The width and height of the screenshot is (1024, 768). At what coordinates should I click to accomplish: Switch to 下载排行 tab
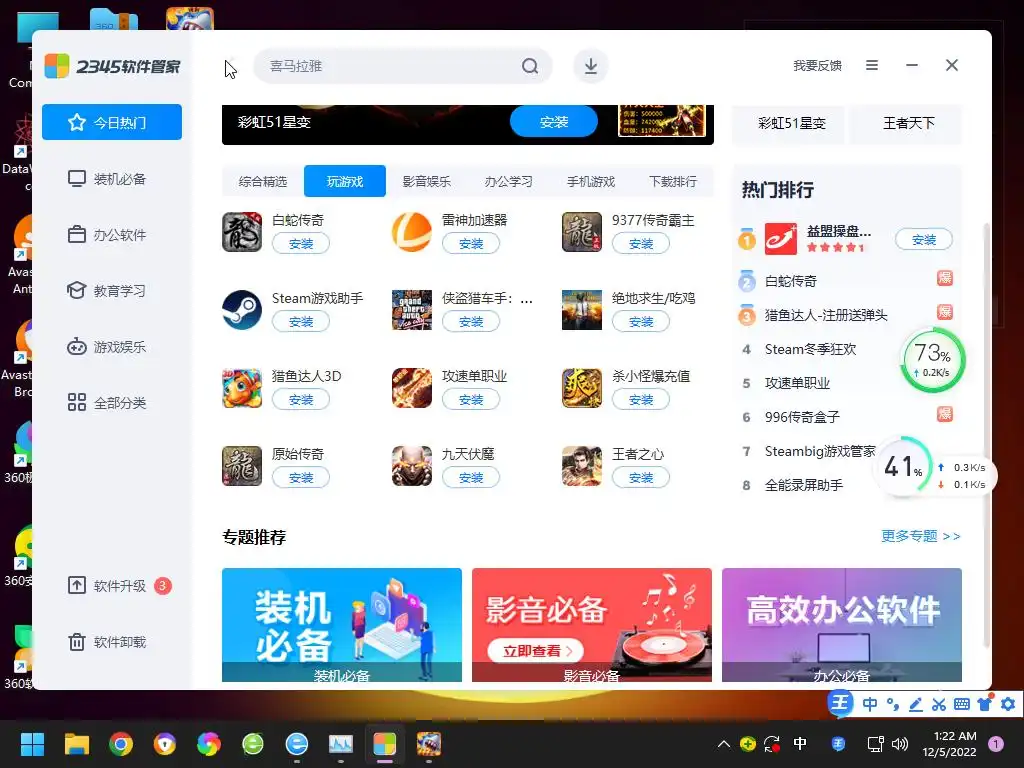(x=673, y=182)
